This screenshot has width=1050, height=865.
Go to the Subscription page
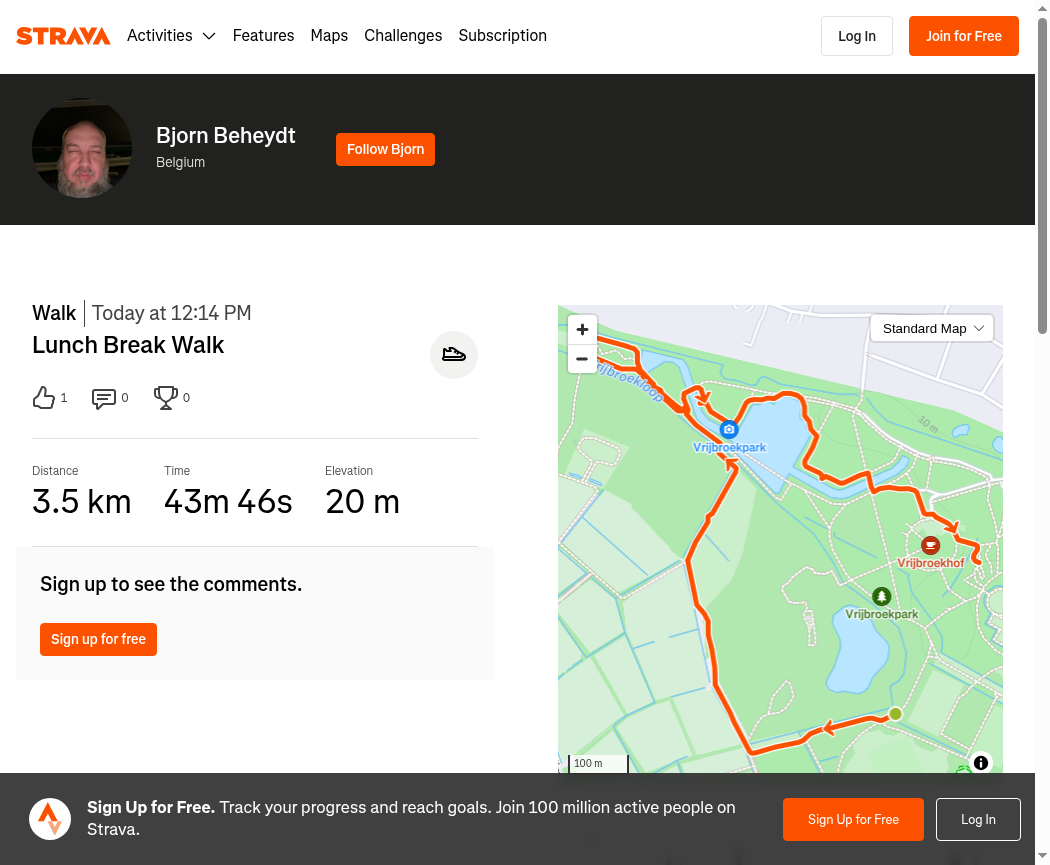pos(502,35)
